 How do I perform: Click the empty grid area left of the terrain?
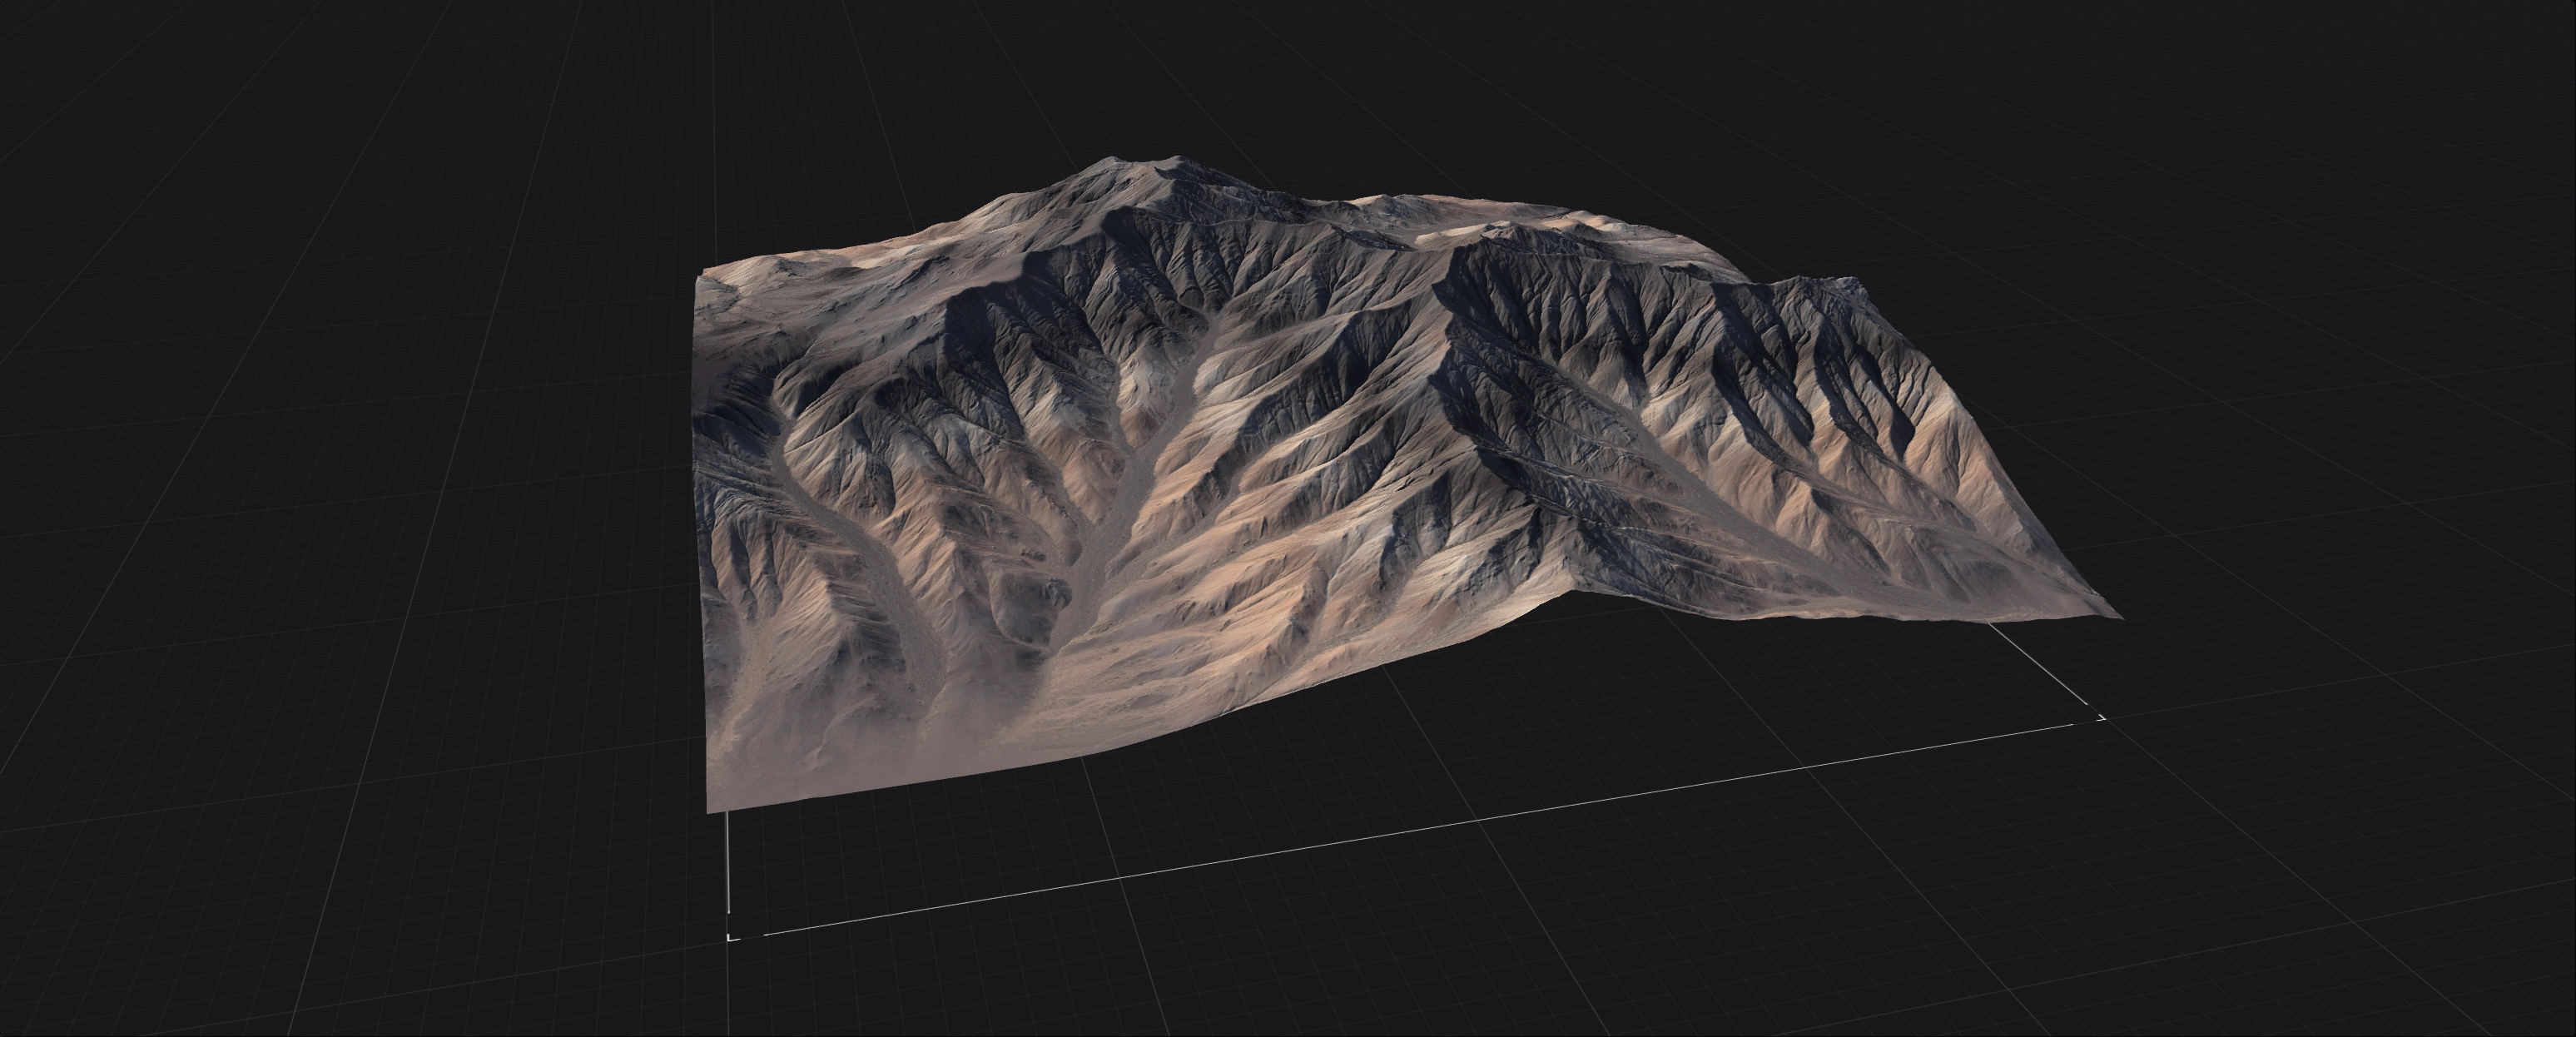click(350, 550)
